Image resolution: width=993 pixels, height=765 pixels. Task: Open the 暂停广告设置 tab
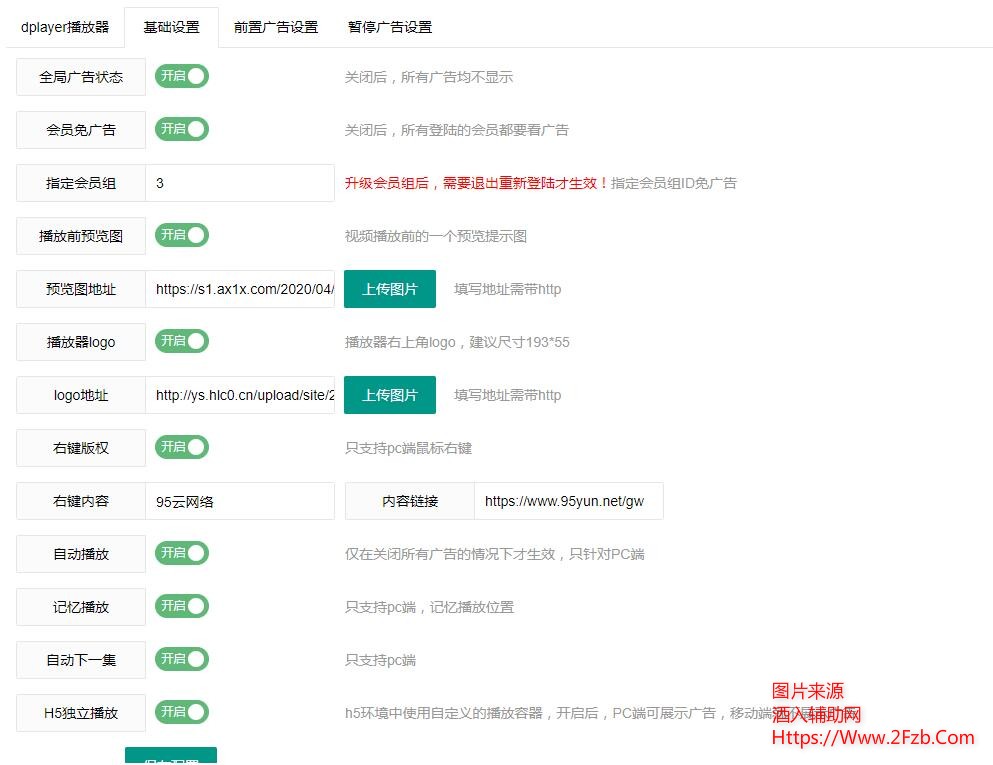390,27
